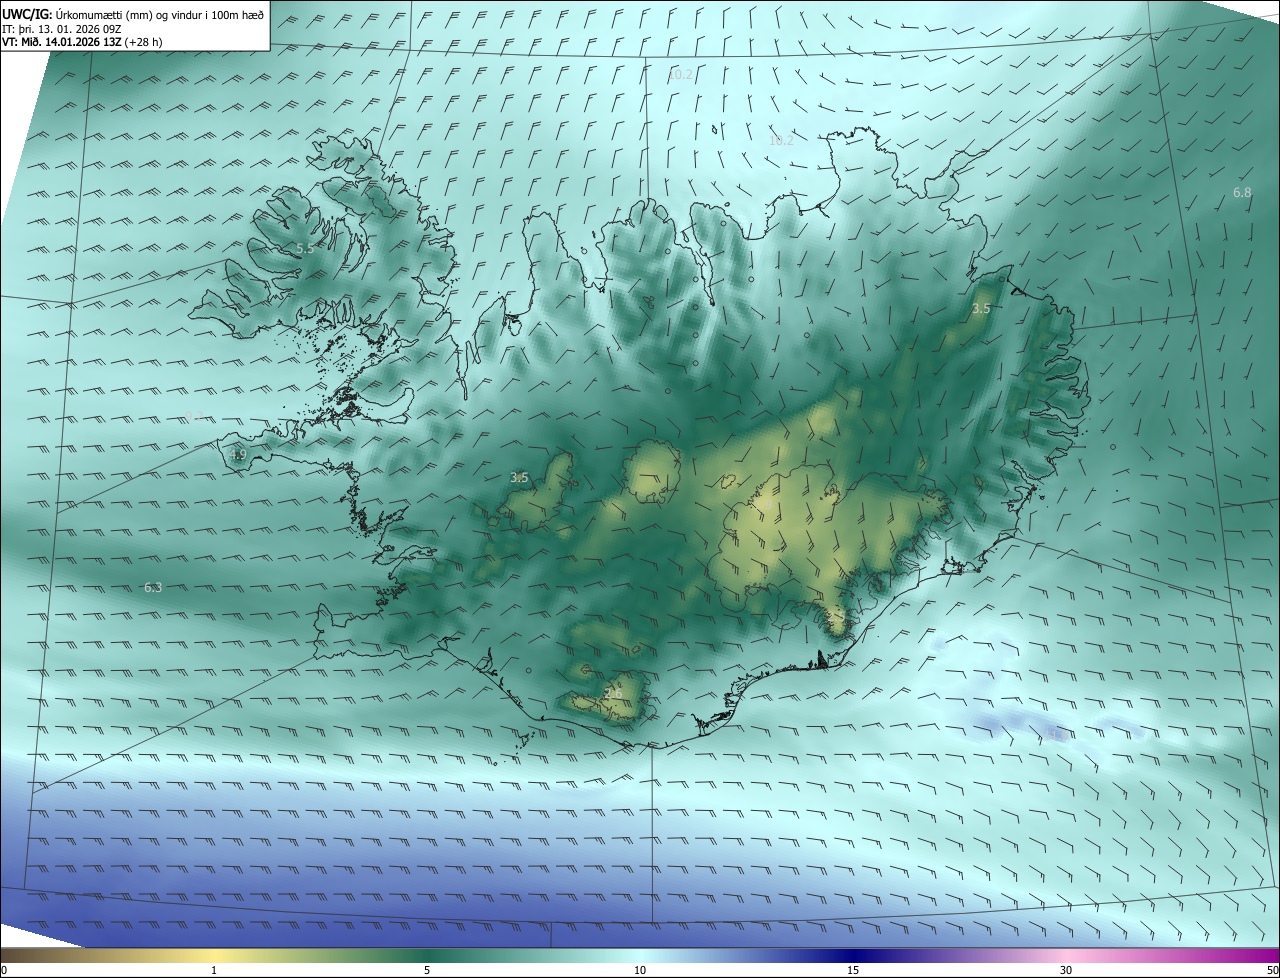
Task: Click the 10 tick label on the color scale
Action: (640, 970)
